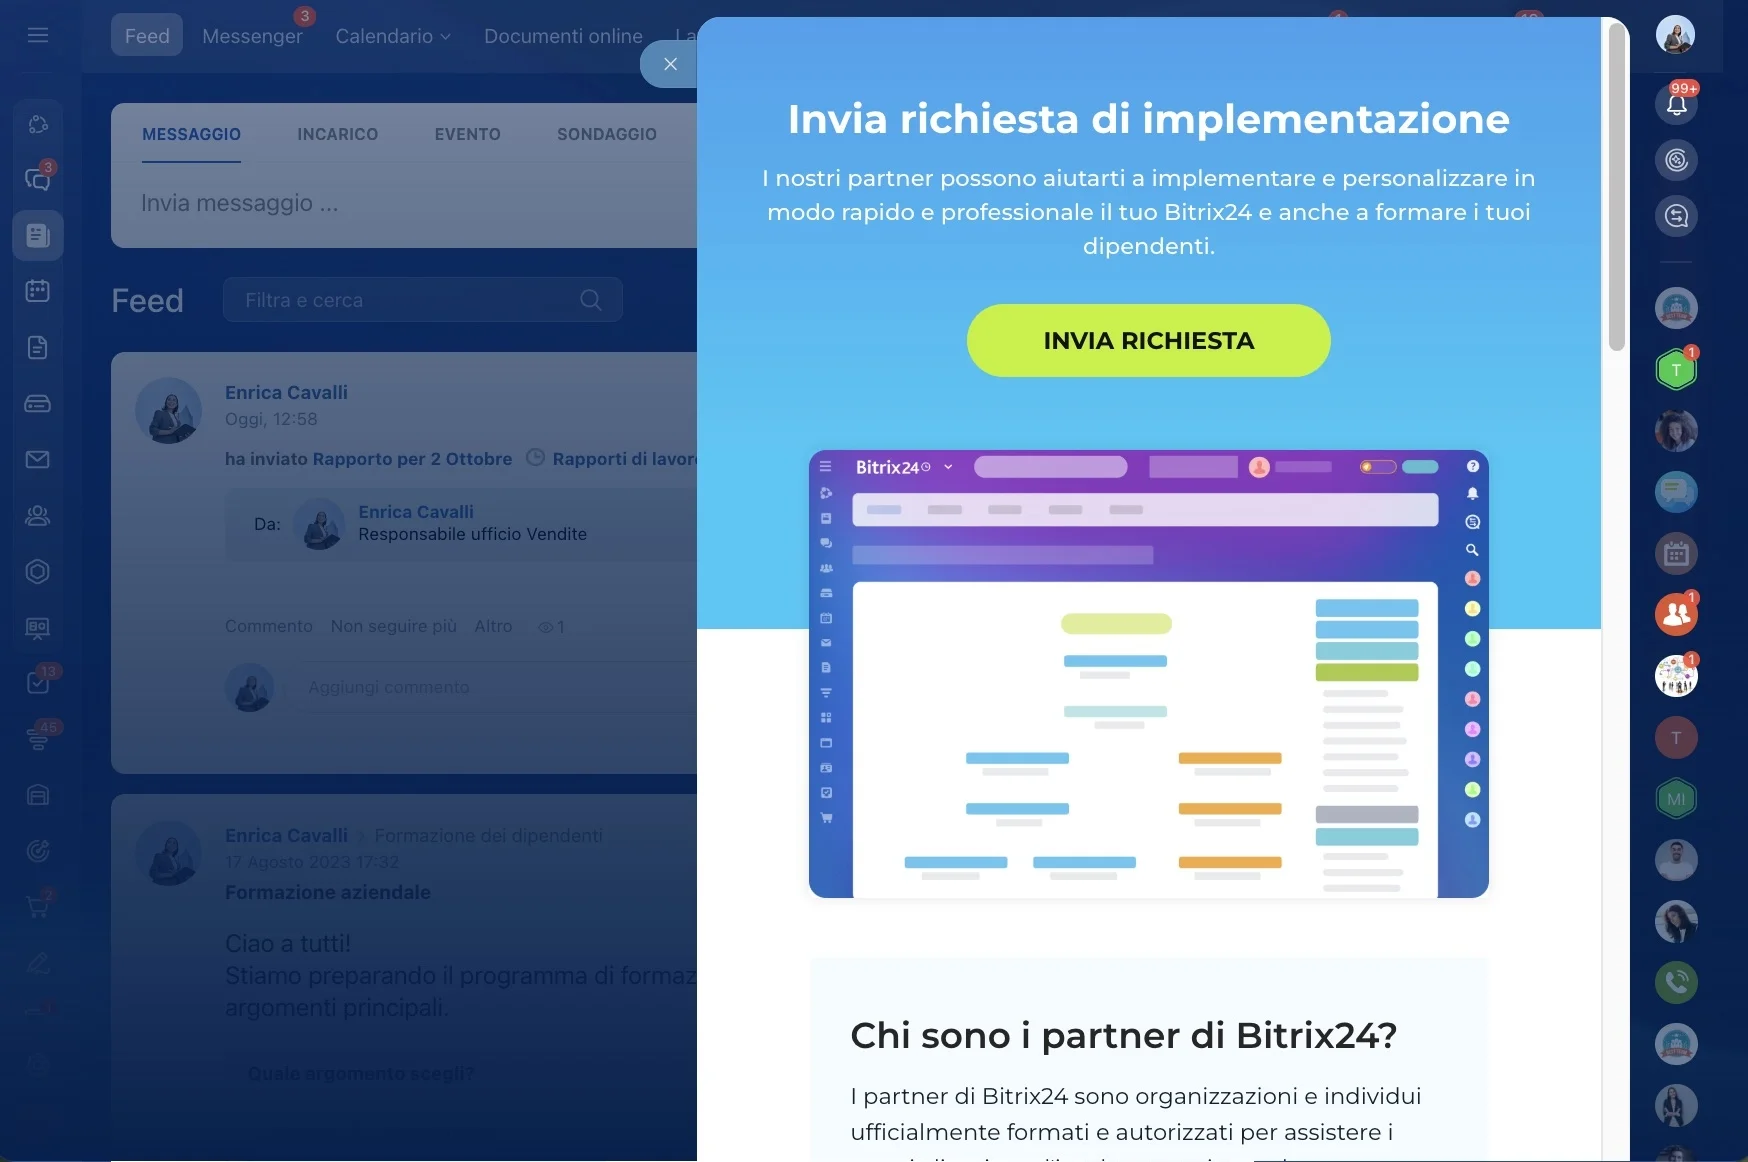Expand the Calendario dropdown in the top menu
1748x1162 pixels.
tap(393, 36)
